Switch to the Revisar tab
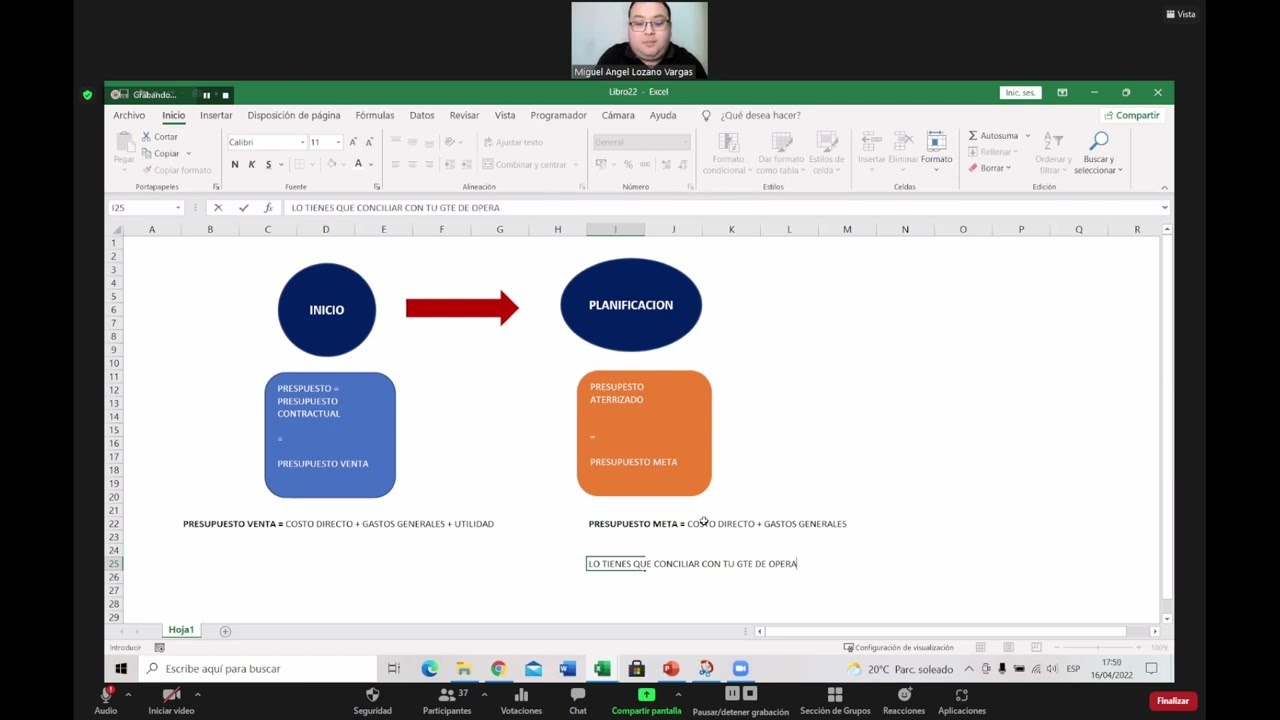 (x=464, y=115)
